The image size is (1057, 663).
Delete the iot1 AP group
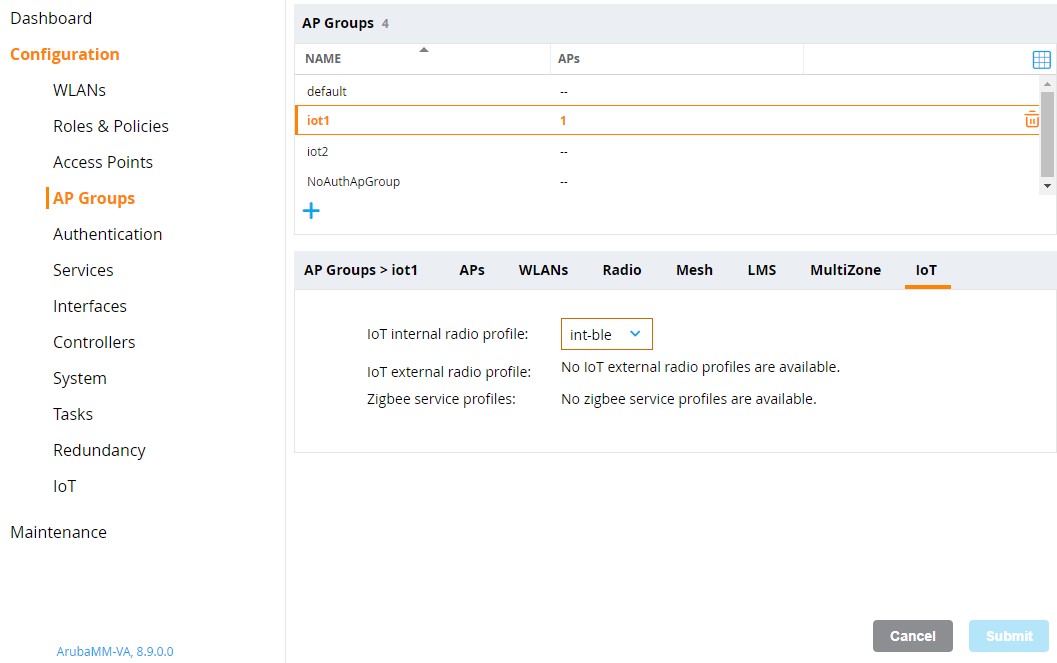click(x=1031, y=119)
